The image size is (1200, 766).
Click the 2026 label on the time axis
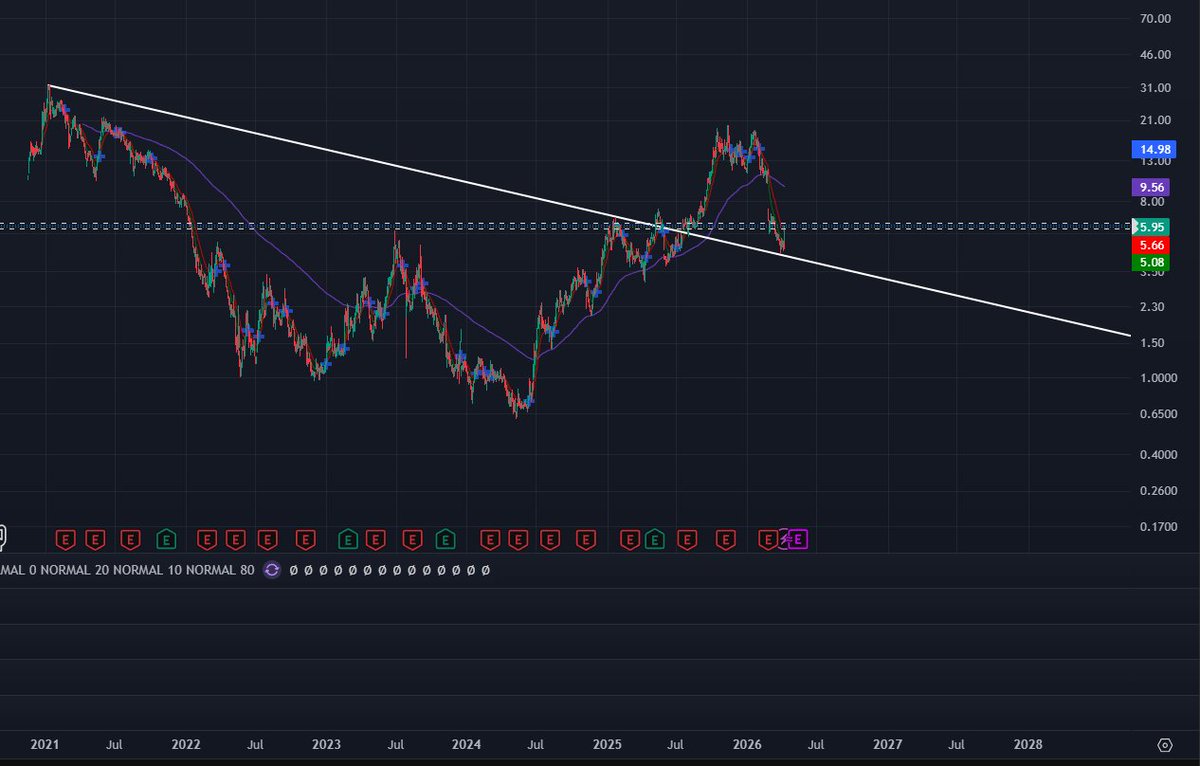[x=747, y=745]
